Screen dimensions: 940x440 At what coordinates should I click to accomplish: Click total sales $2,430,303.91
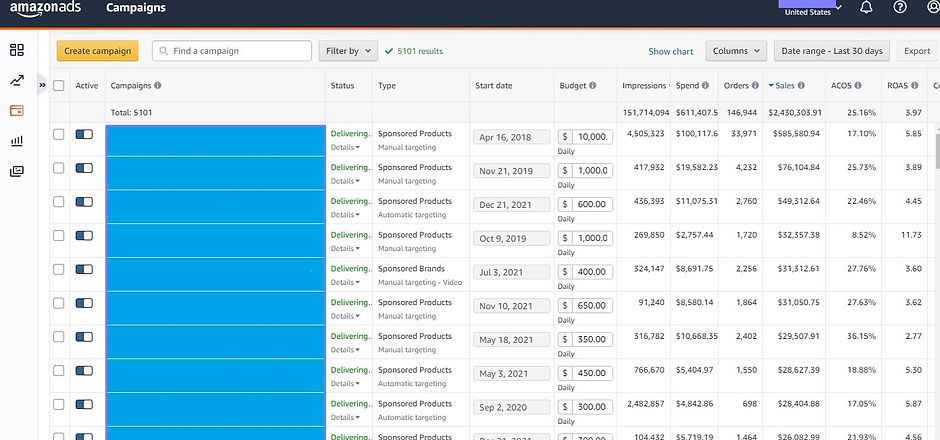[x=796, y=112]
